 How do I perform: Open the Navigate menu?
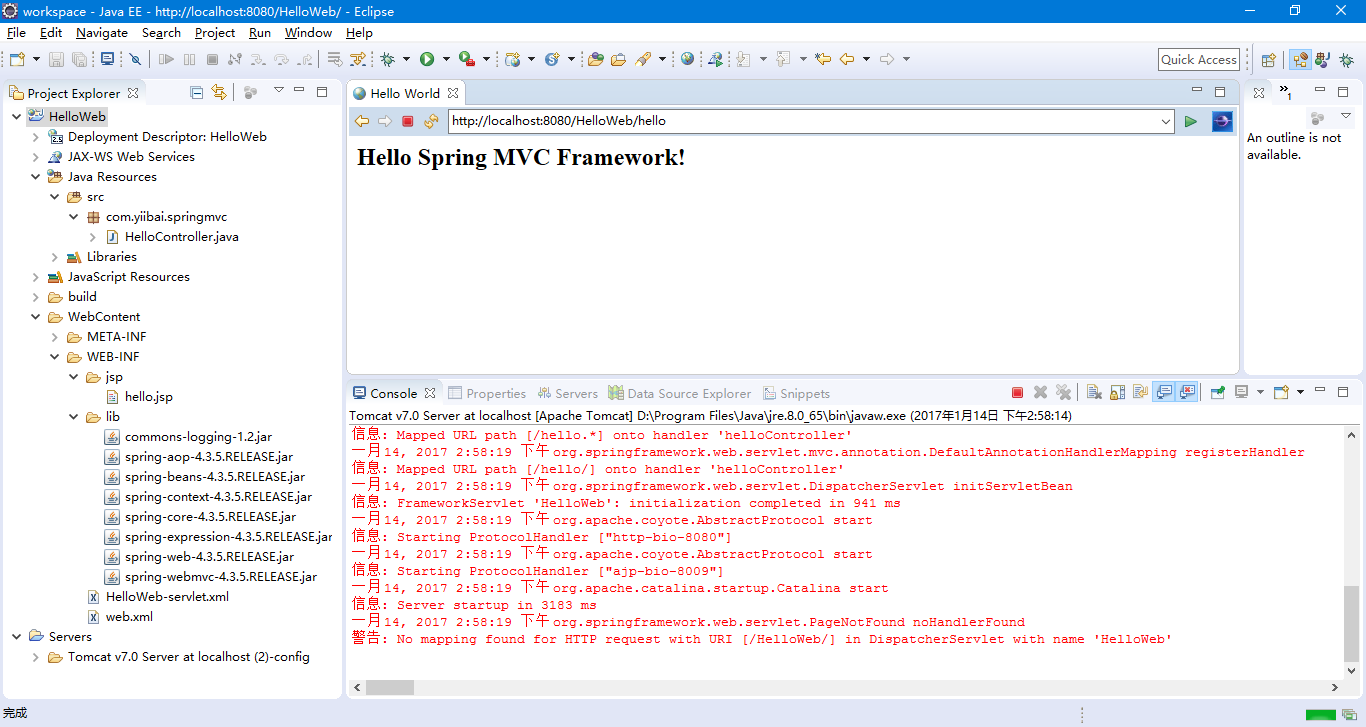[101, 33]
